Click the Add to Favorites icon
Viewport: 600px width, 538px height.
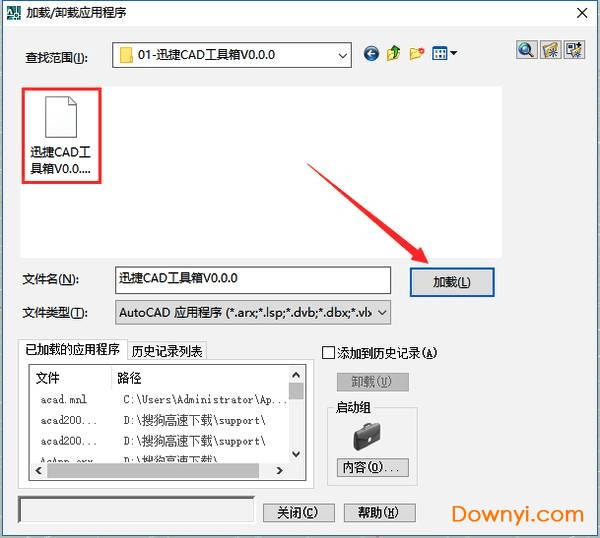(574, 50)
